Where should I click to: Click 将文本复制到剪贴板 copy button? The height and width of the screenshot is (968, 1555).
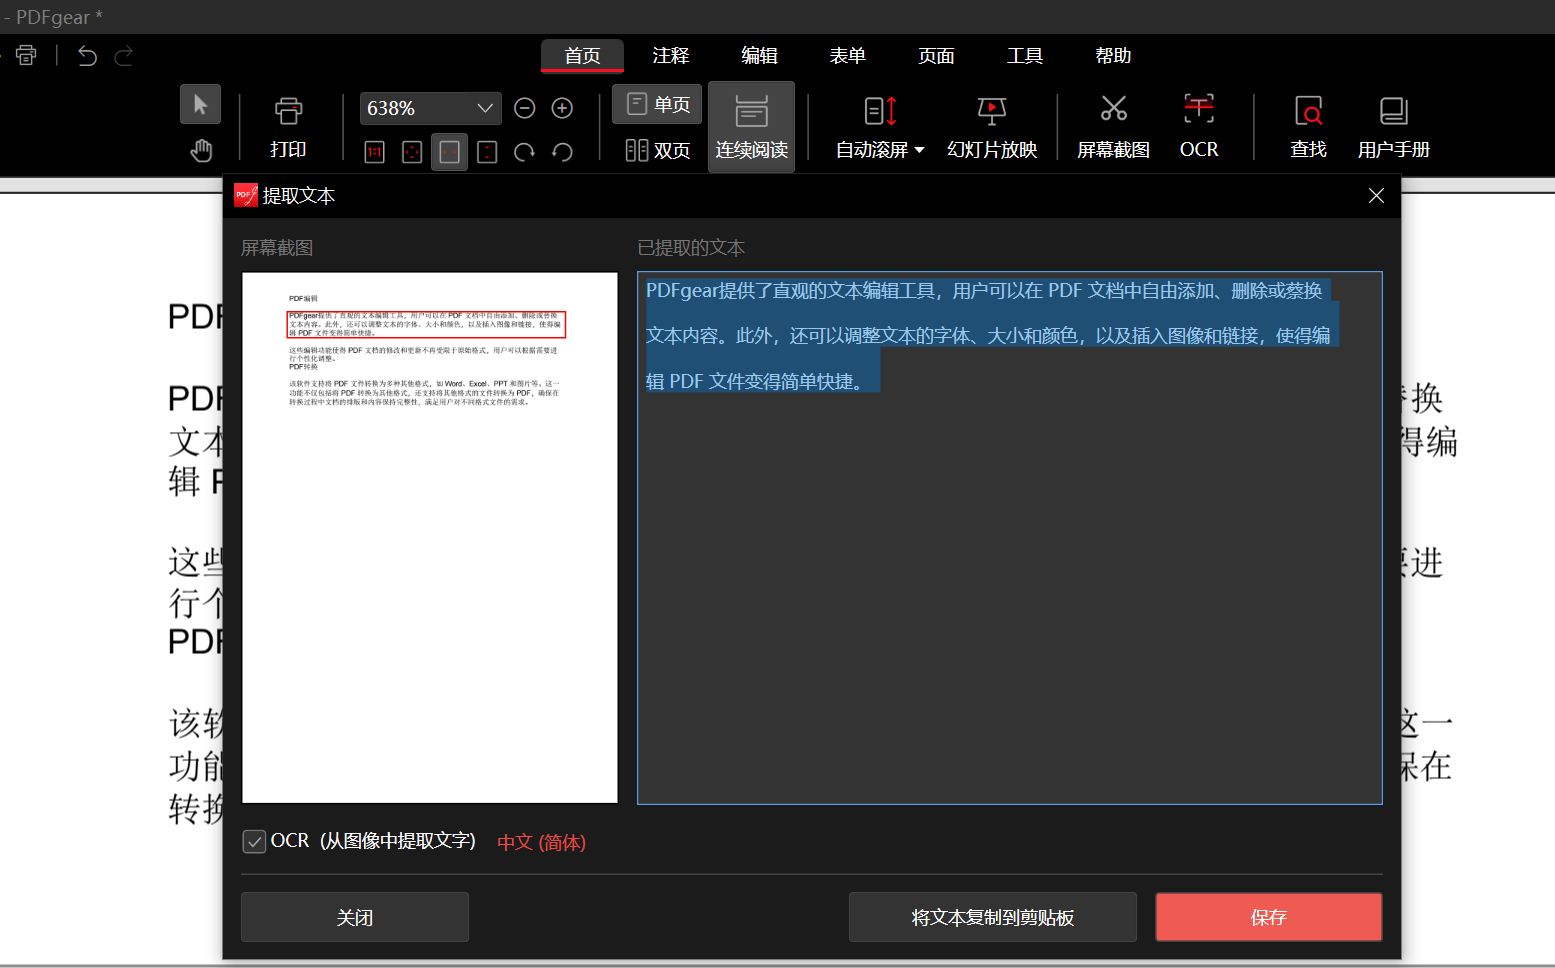pyautogui.click(x=993, y=917)
